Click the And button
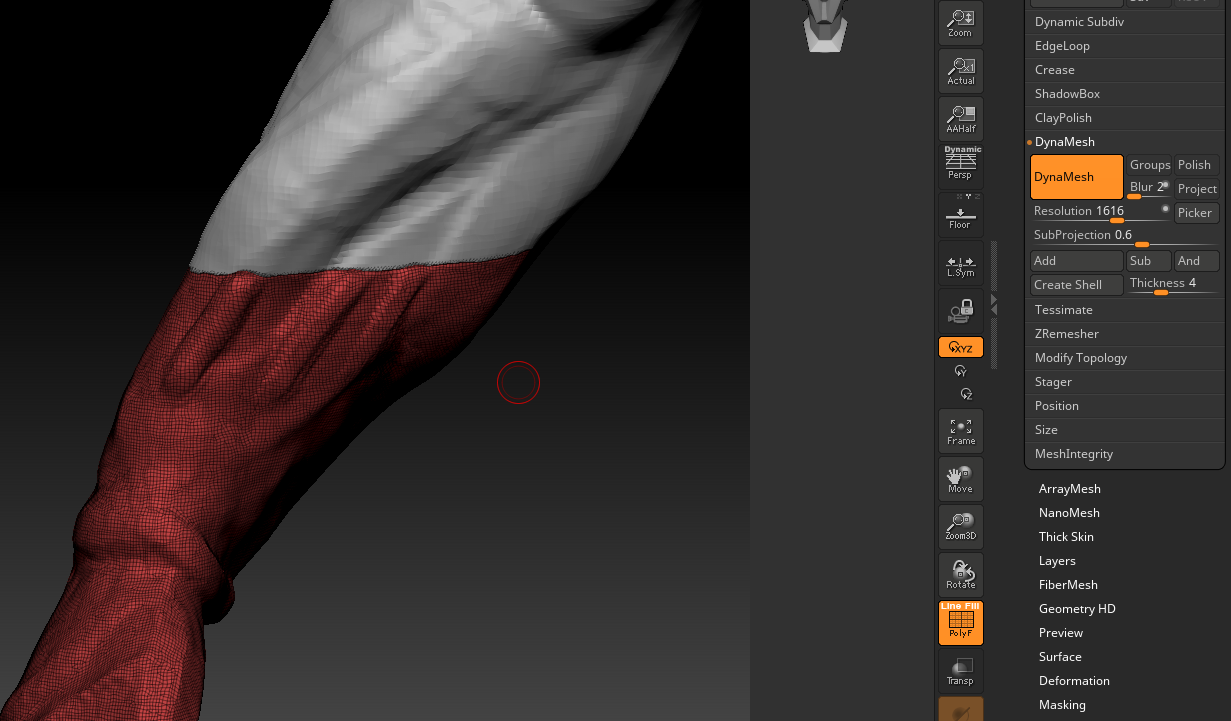This screenshot has width=1231, height=721. click(x=1197, y=261)
